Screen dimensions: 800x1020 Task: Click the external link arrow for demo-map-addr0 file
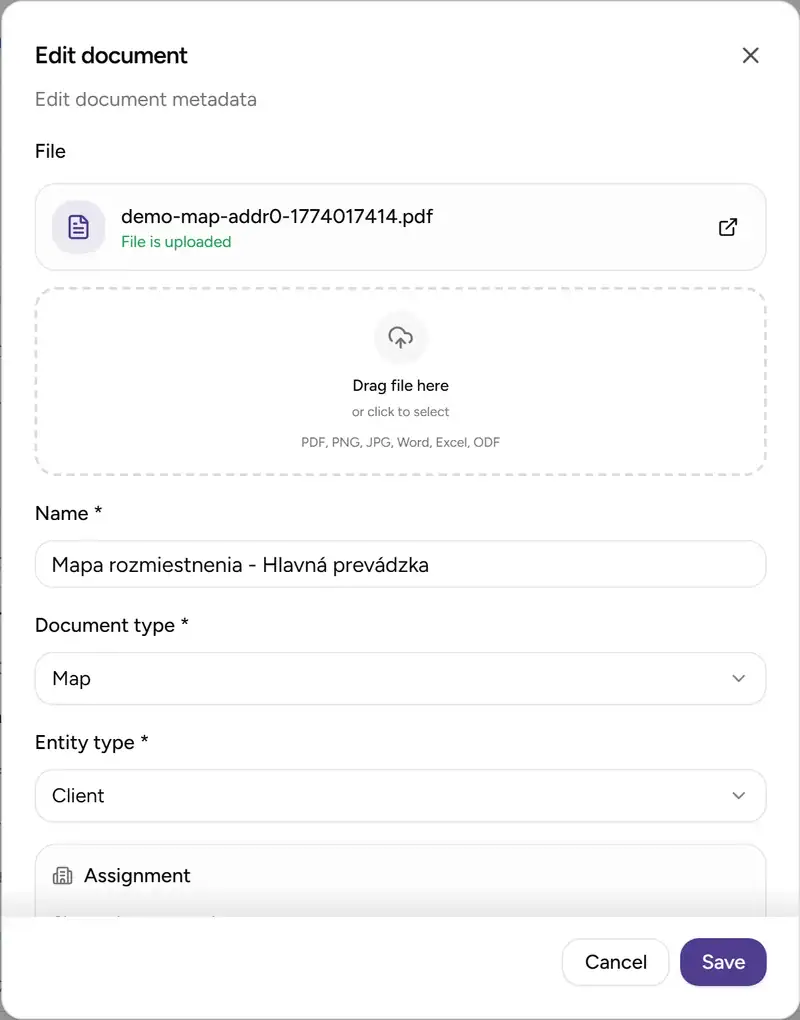coord(728,227)
